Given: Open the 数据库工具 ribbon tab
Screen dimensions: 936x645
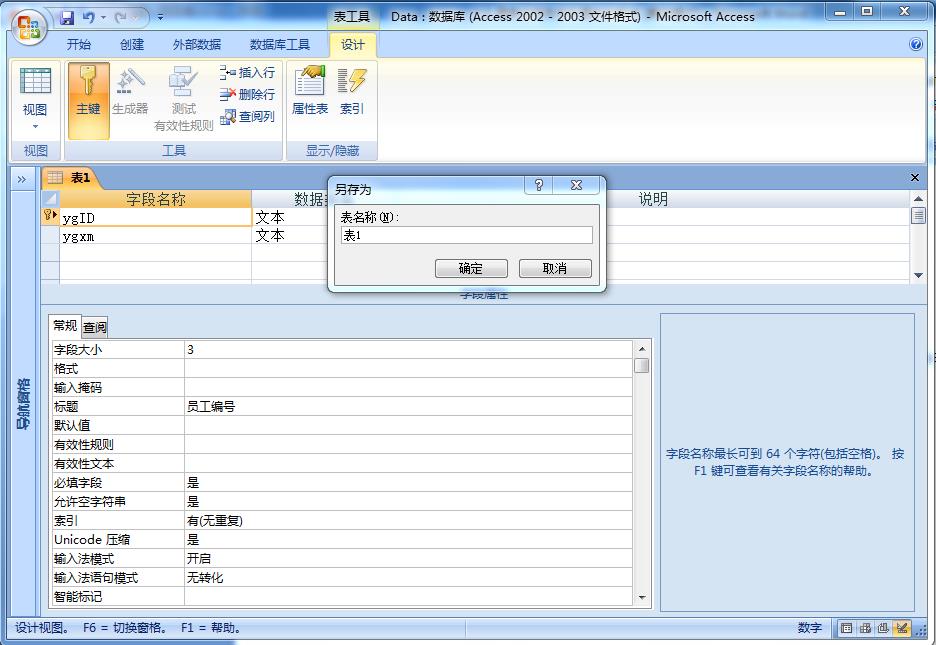Looking at the screenshot, I should coord(279,45).
